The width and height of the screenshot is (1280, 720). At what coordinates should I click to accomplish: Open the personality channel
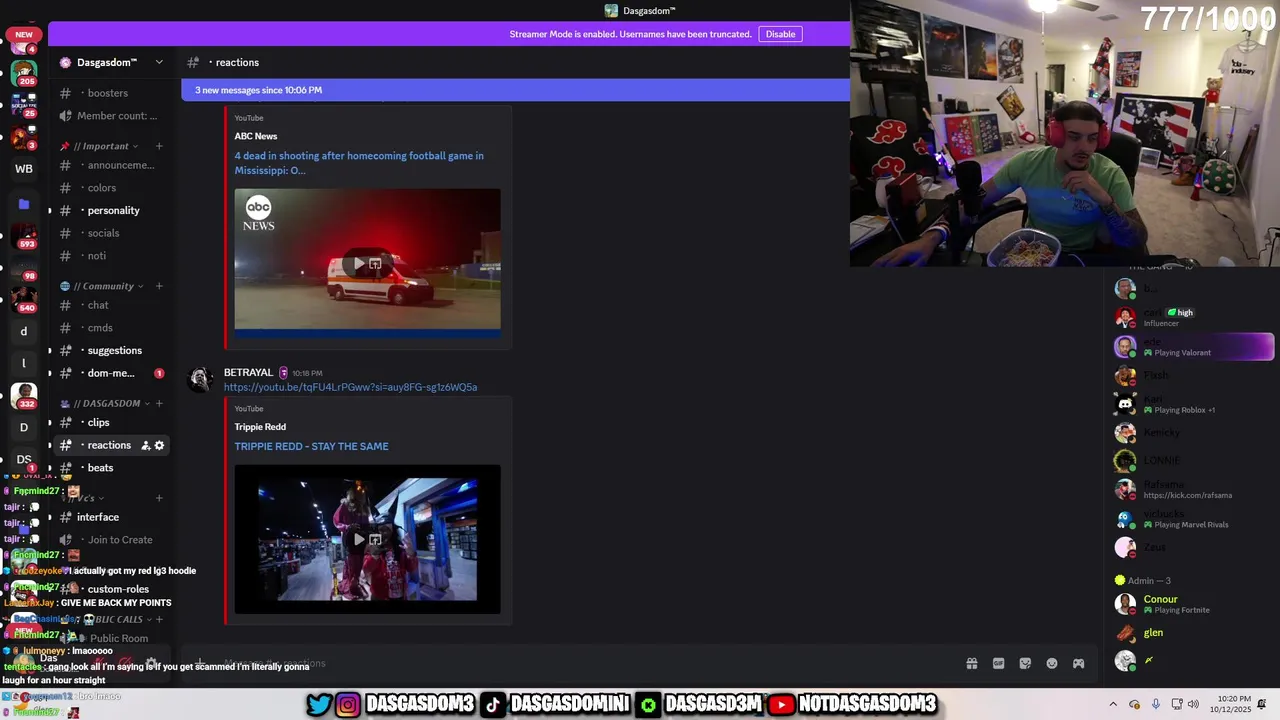click(111, 210)
